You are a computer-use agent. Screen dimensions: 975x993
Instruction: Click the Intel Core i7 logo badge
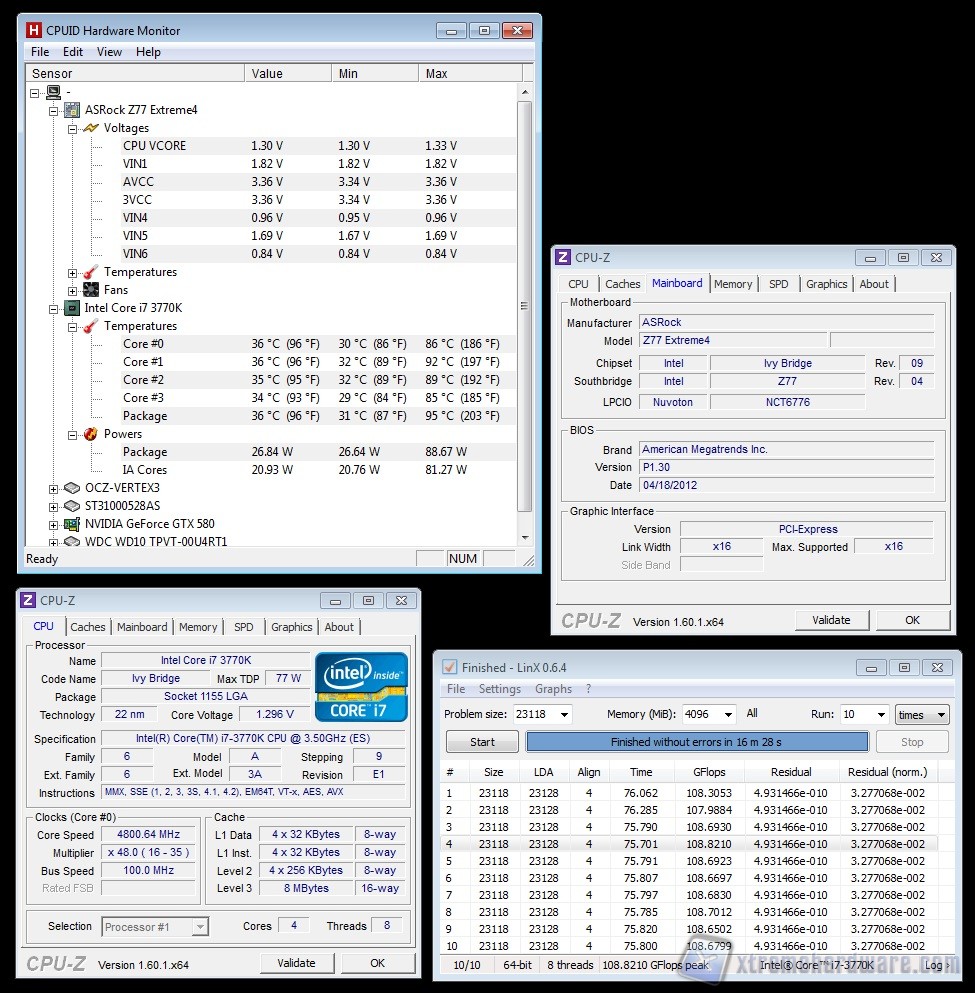(x=361, y=686)
